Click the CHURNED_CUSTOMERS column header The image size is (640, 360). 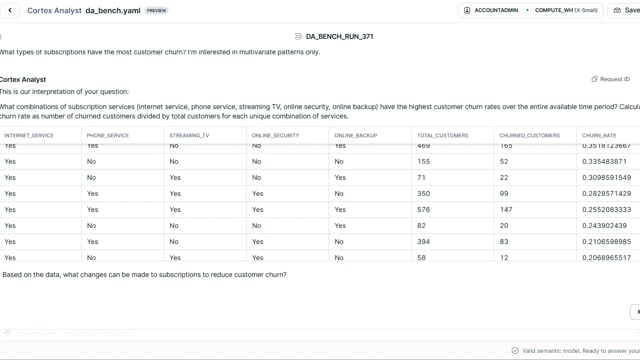[529, 135]
